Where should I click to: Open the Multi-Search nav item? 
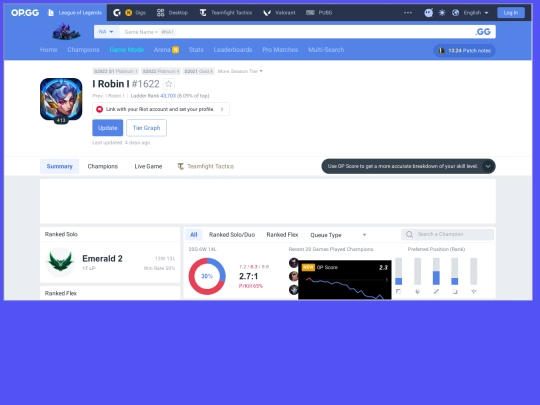(x=326, y=50)
